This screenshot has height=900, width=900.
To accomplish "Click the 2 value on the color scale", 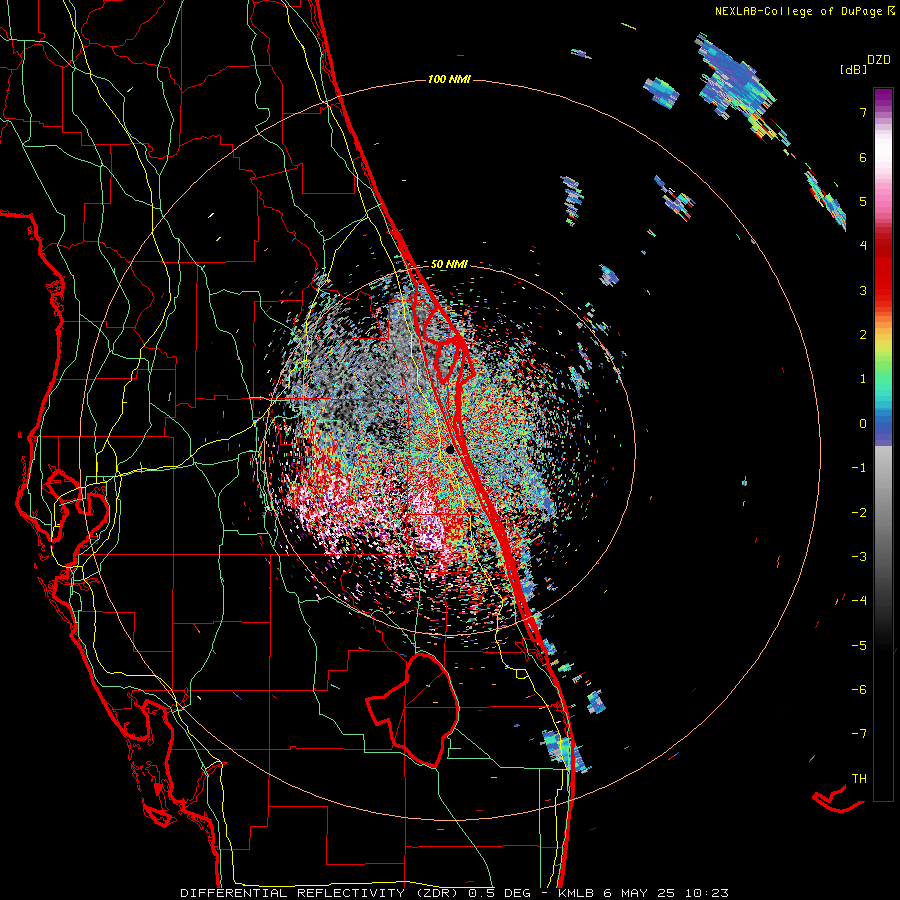I will click(863, 335).
